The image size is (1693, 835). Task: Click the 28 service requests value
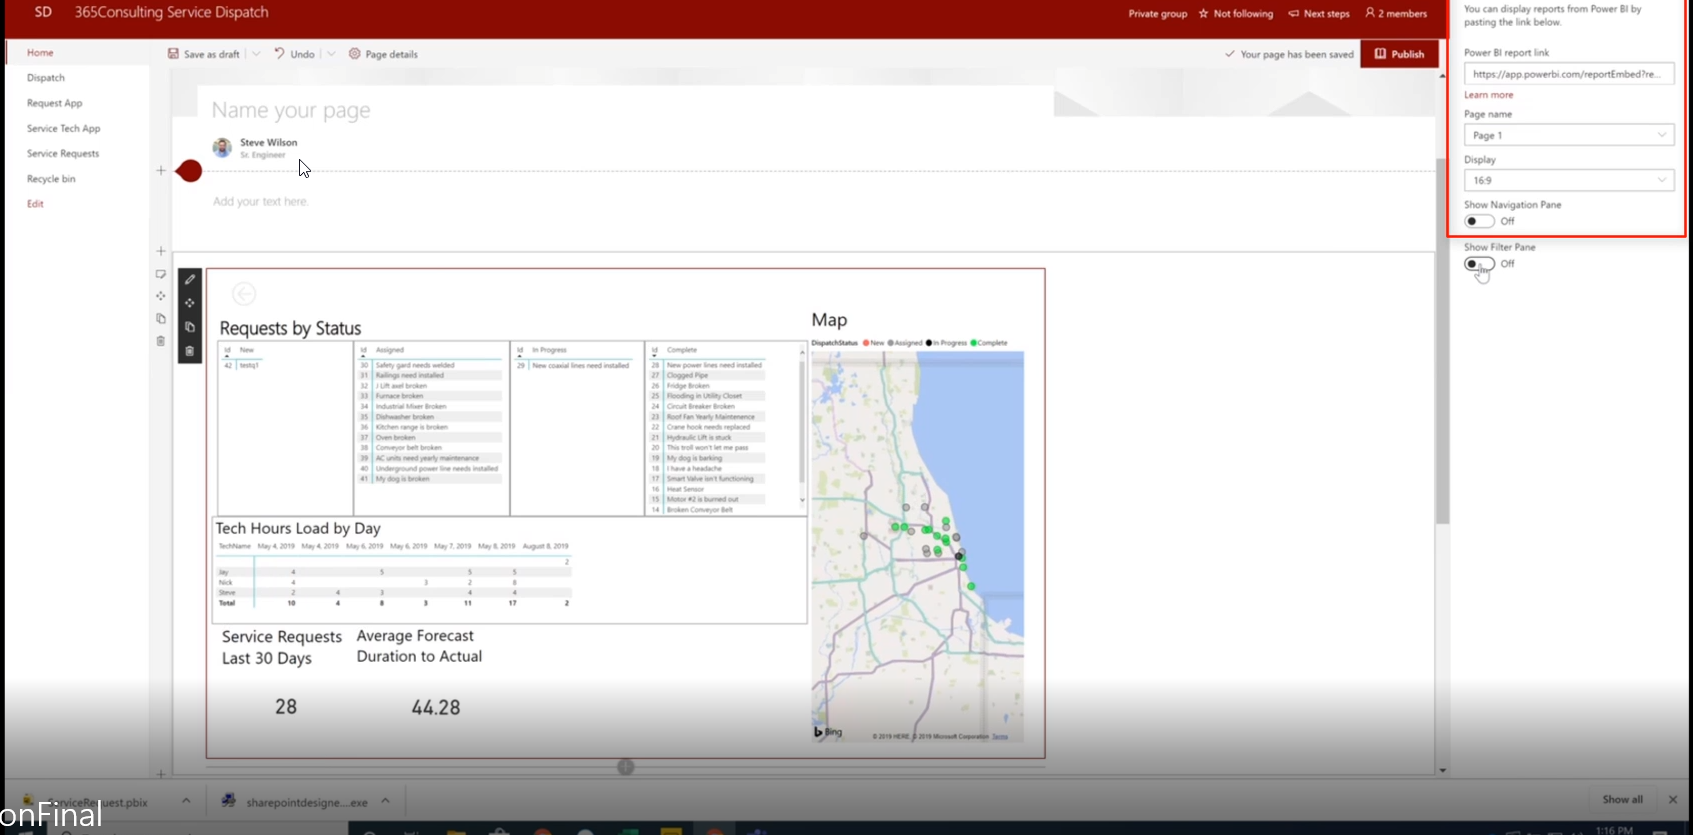(x=286, y=707)
